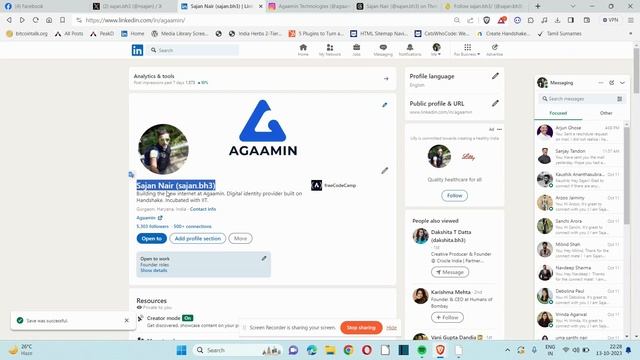Edit the Open to work card
The height and width of the screenshot is (360, 640).
pyautogui.click(x=264, y=258)
